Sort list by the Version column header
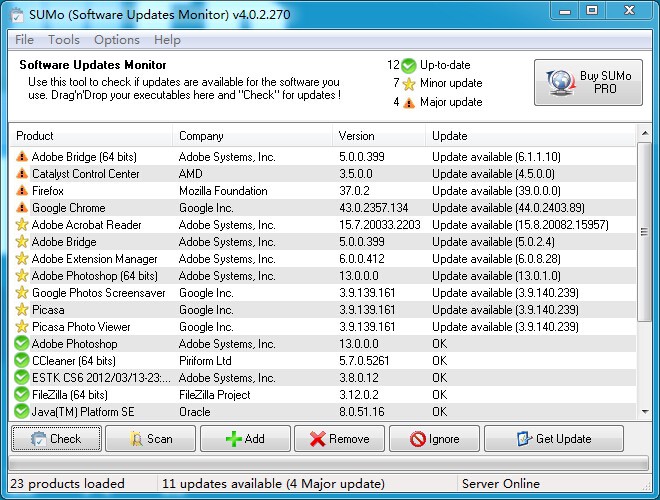The height and width of the screenshot is (500, 660). pyautogui.click(x=379, y=136)
